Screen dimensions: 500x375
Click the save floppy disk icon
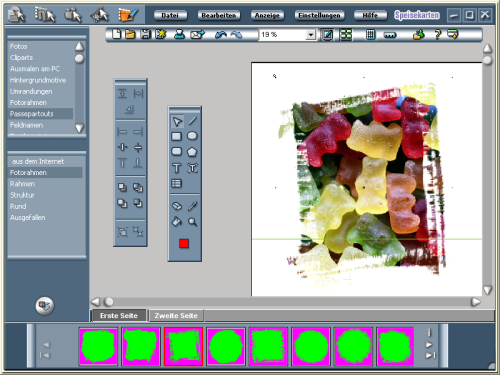pos(145,34)
